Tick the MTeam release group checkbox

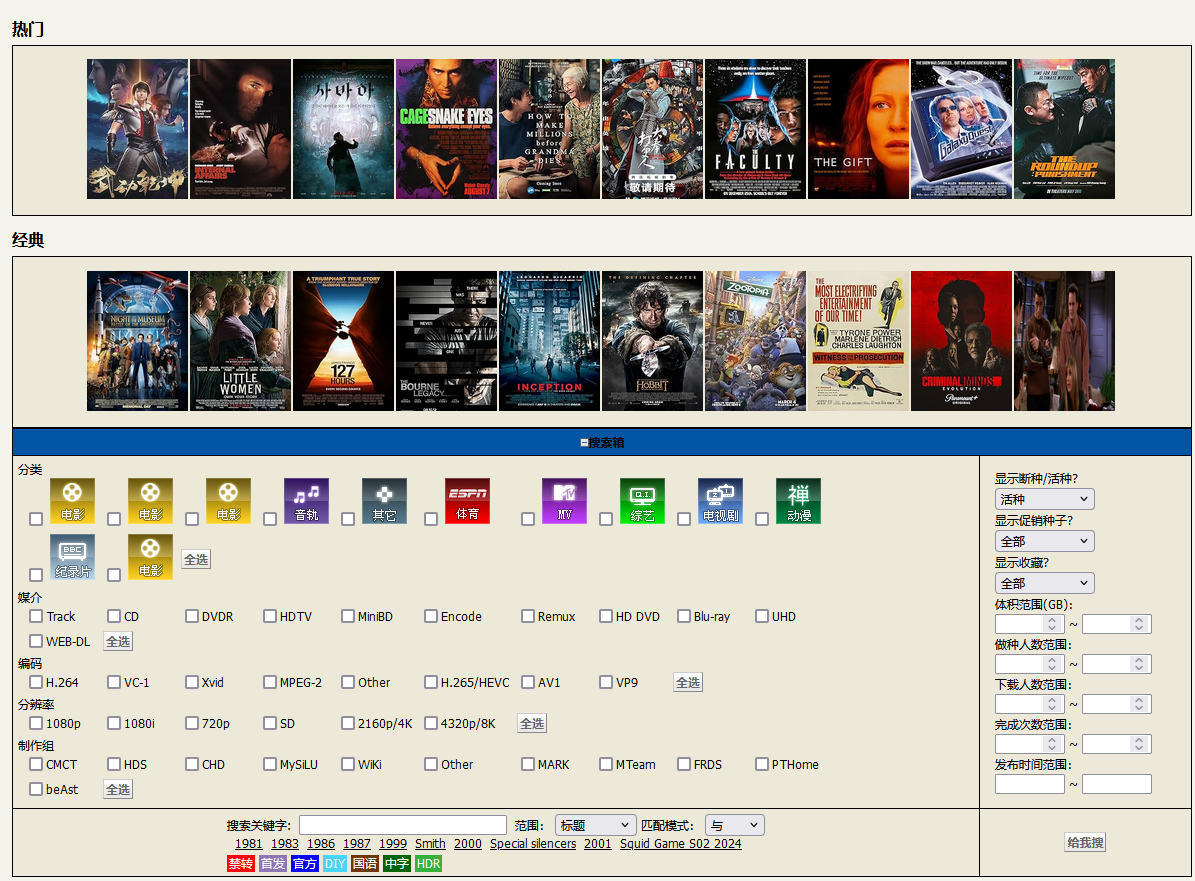(x=606, y=764)
